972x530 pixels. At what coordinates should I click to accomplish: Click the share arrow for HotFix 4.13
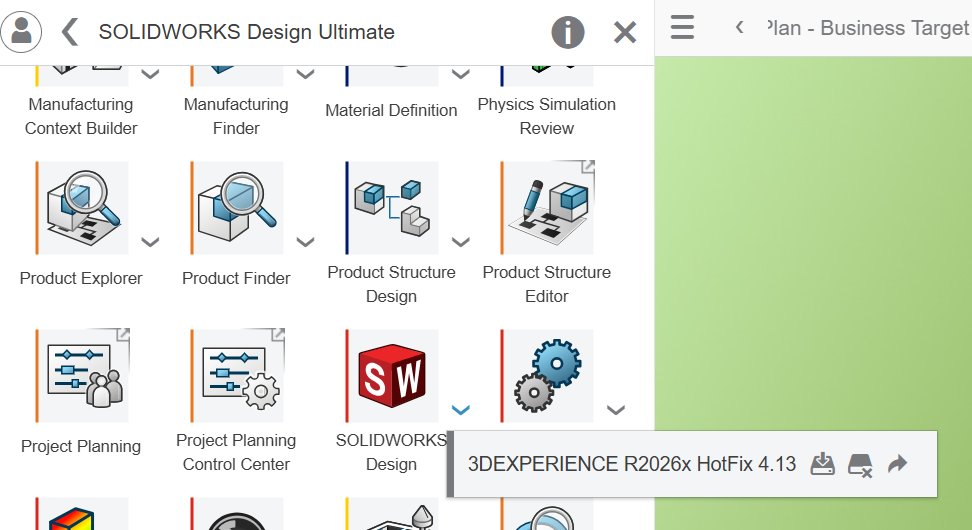click(x=897, y=464)
